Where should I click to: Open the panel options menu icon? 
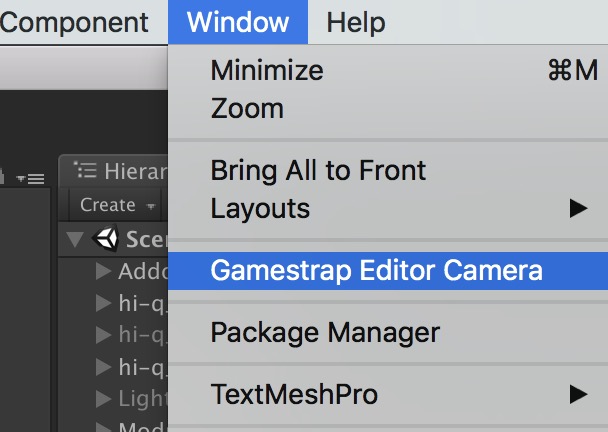click(30, 179)
